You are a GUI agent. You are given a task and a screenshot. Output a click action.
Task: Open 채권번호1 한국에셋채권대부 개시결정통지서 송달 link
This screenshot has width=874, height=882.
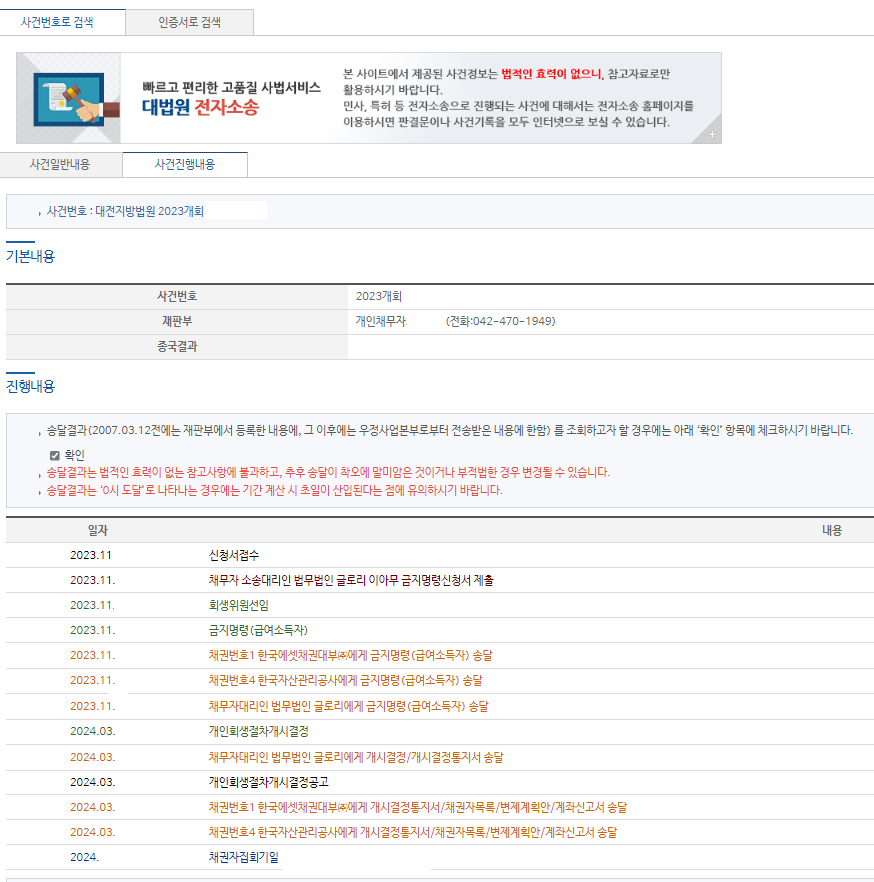pos(417,807)
